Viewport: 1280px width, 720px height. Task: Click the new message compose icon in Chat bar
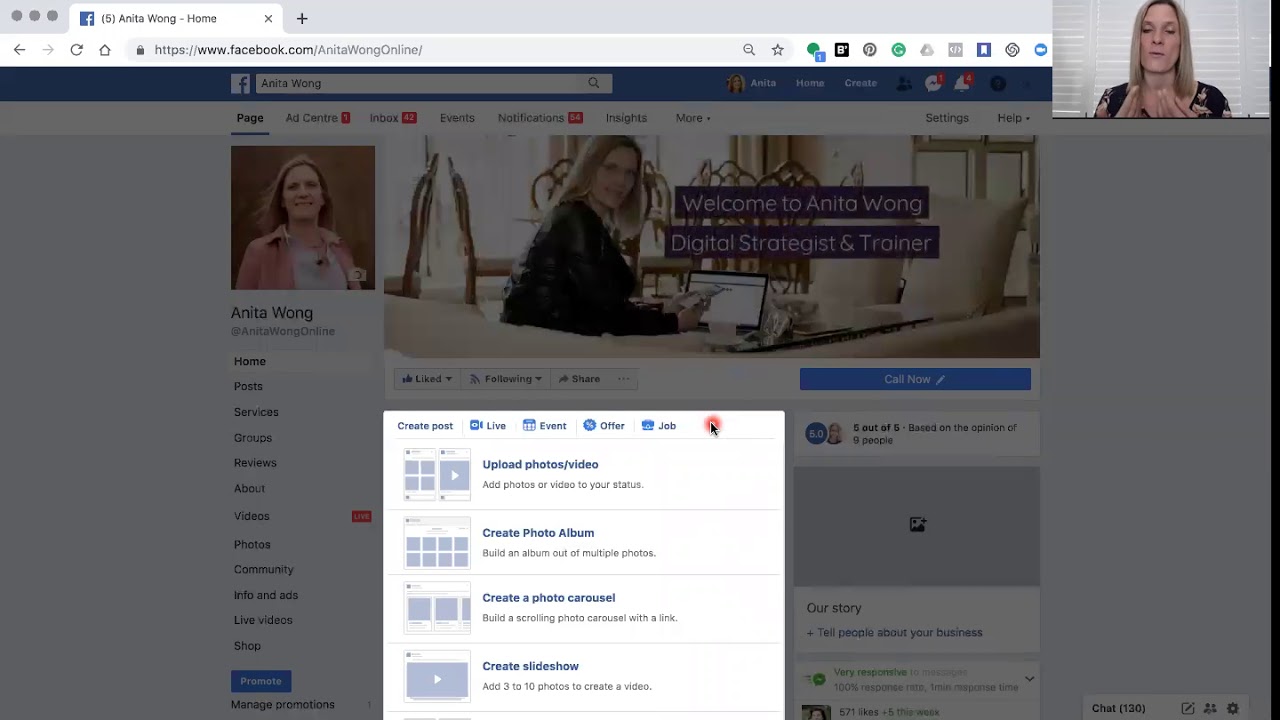click(1188, 708)
